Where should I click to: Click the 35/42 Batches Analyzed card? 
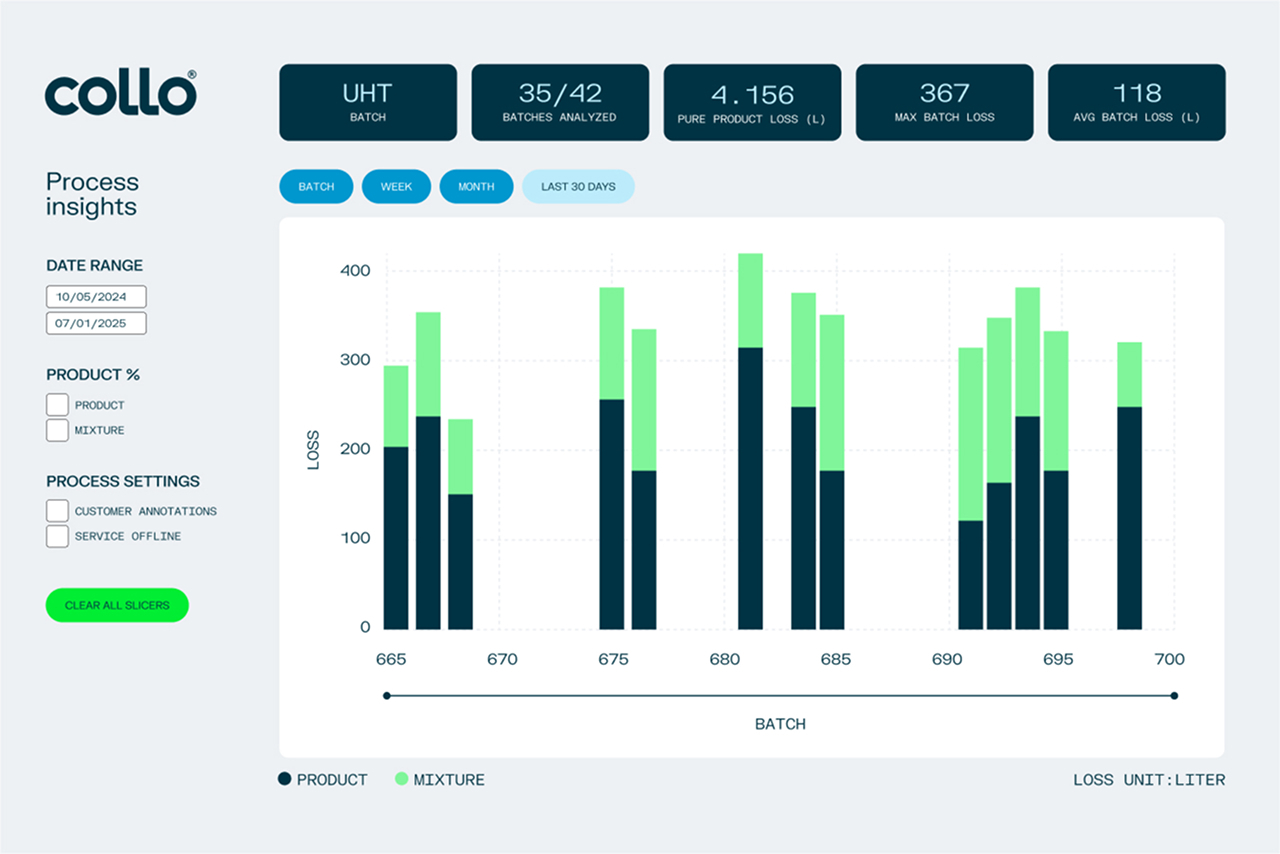[x=560, y=101]
